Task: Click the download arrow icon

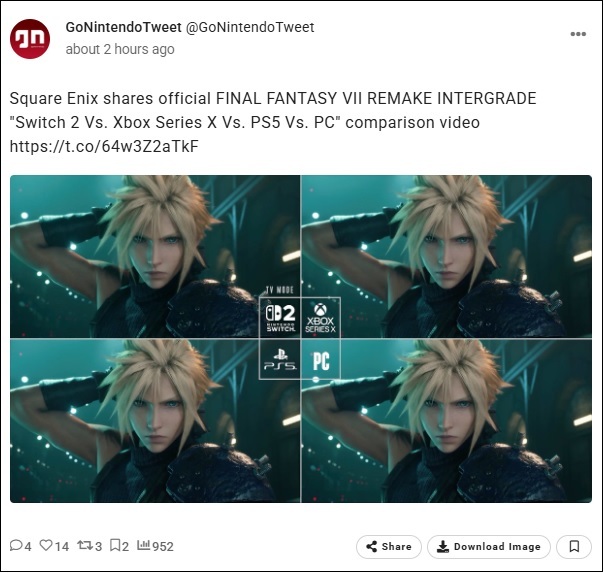Action: [x=443, y=546]
